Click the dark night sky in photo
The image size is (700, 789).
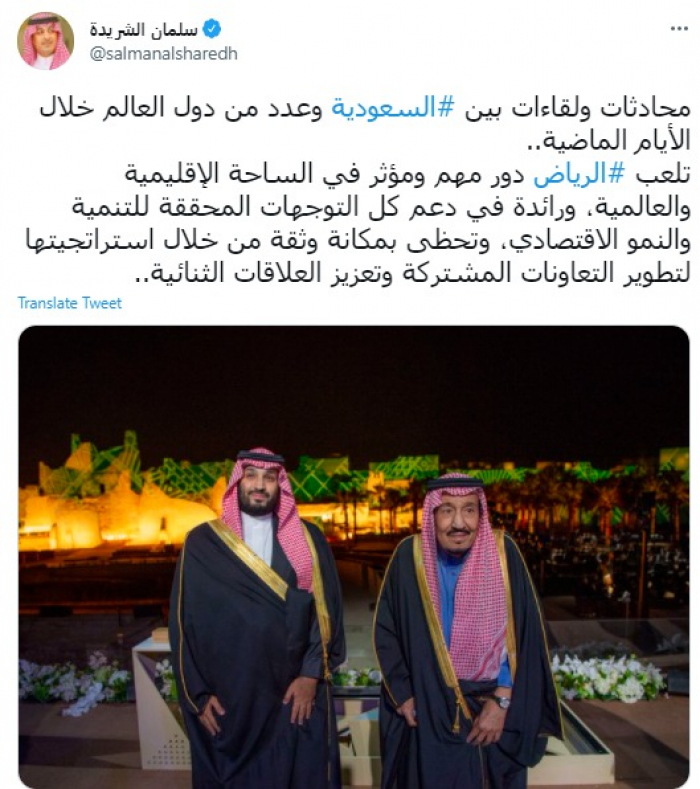coord(354,382)
